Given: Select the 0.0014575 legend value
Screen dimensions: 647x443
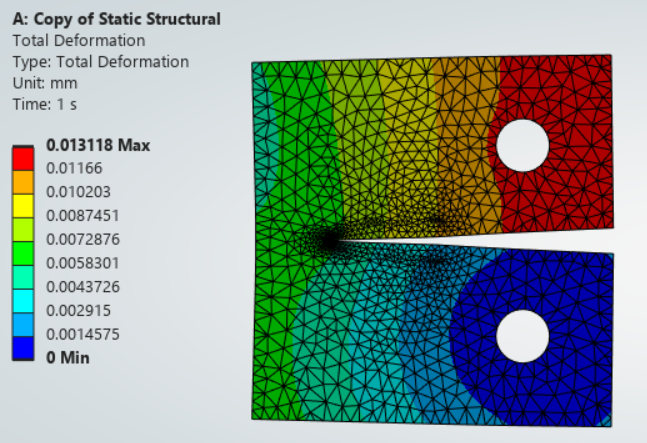Looking at the screenshot, I should pyautogui.click(x=83, y=334).
